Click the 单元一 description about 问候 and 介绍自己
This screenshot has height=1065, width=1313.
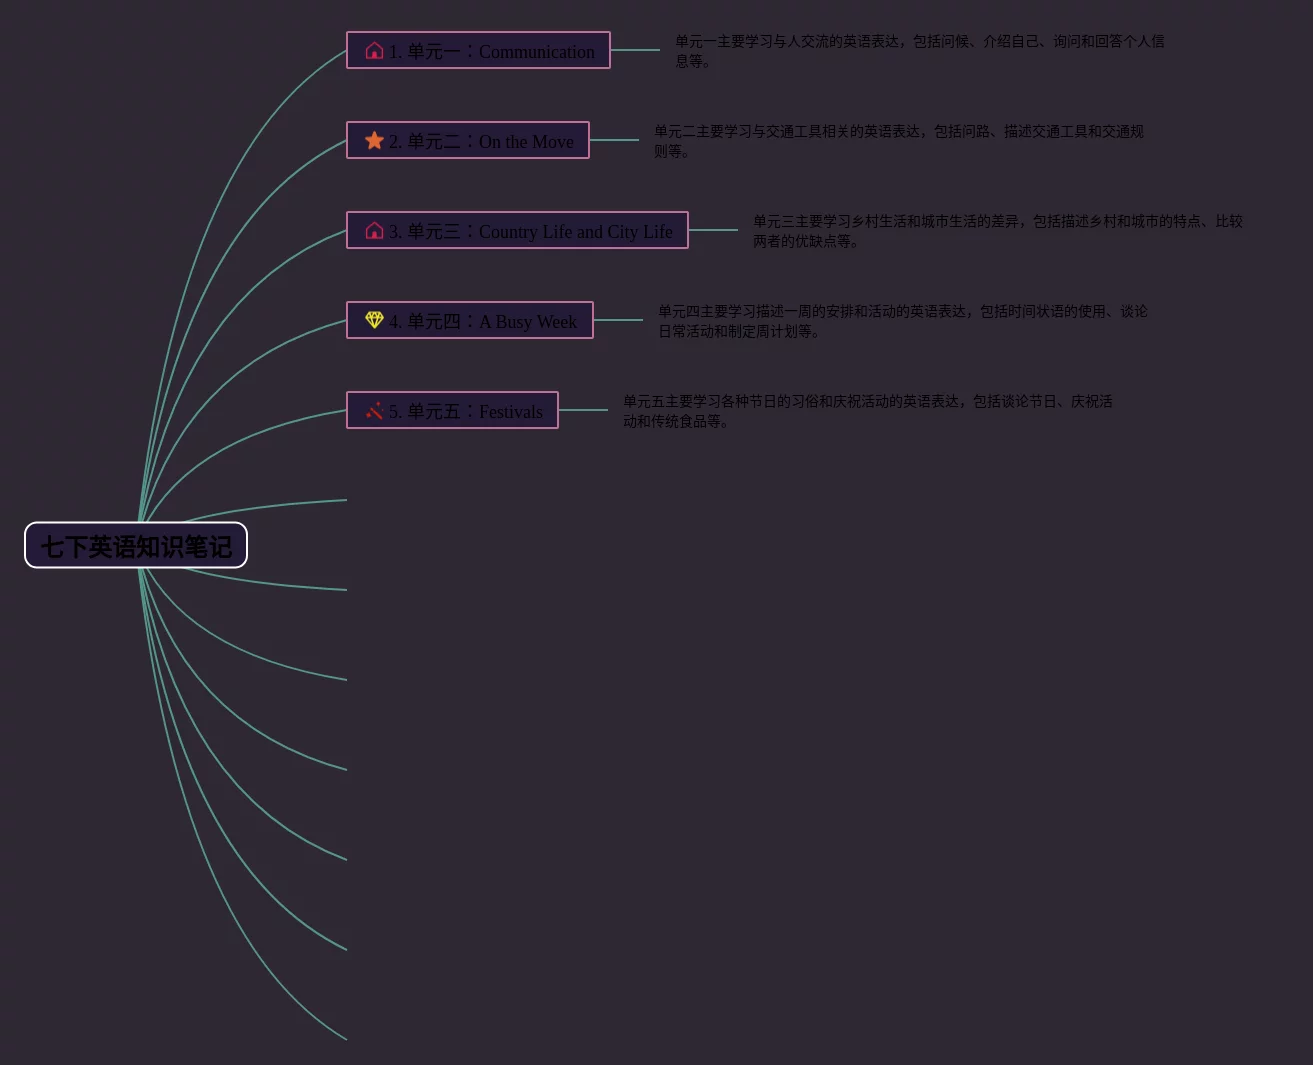coord(919,51)
